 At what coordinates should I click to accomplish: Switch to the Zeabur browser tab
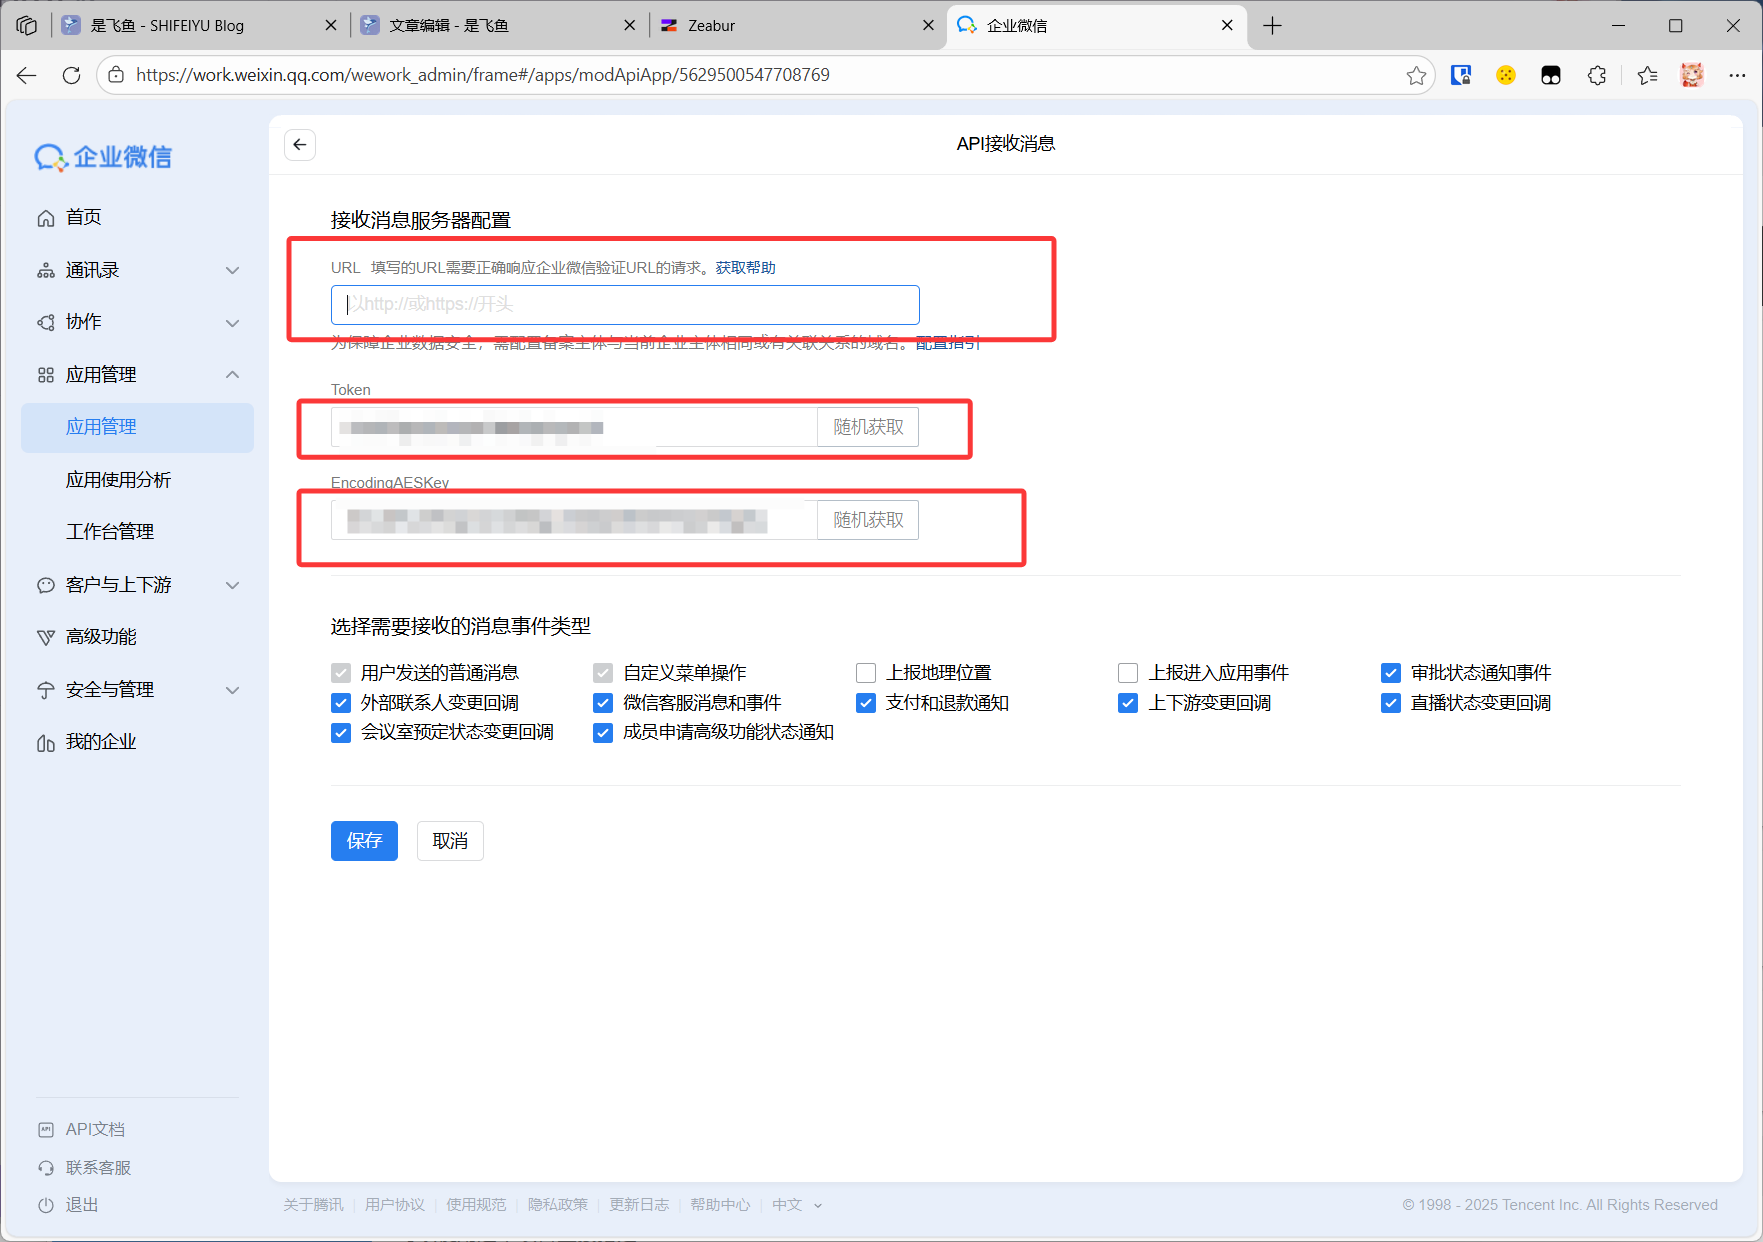790,25
